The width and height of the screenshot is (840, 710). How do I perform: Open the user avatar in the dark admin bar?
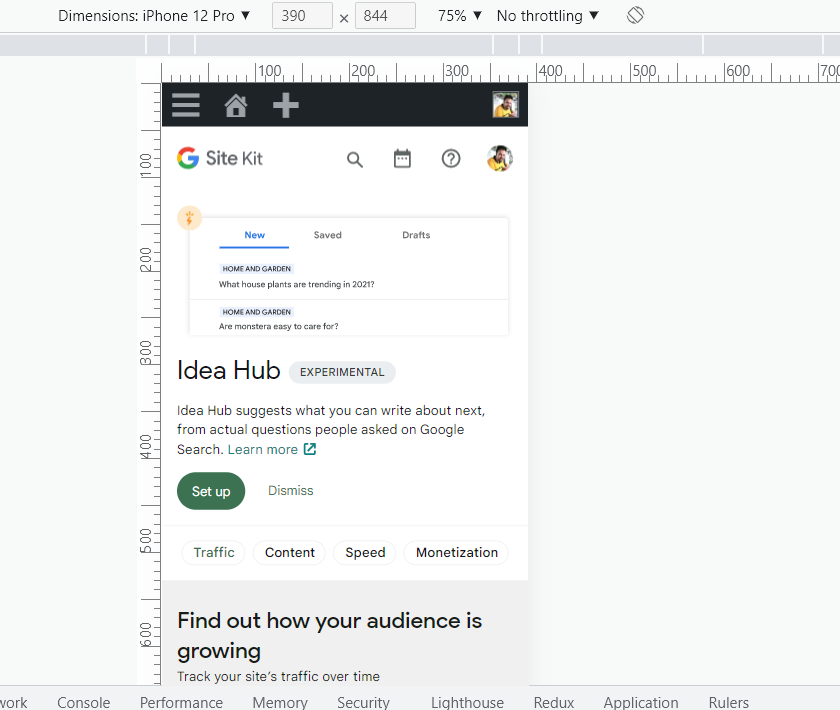pyautogui.click(x=505, y=105)
